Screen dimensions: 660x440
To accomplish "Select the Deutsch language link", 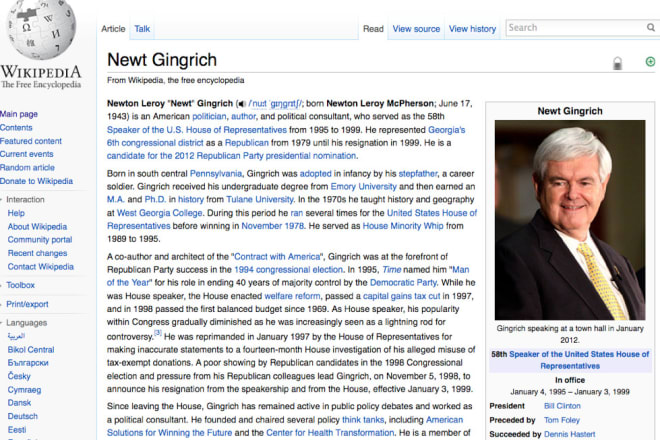I will [x=23, y=416].
